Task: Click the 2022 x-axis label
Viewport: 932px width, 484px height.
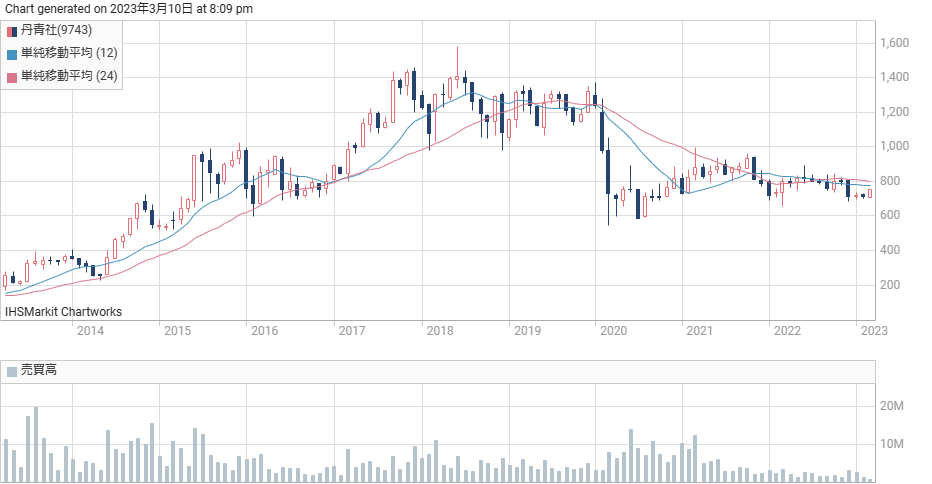Action: coord(787,331)
